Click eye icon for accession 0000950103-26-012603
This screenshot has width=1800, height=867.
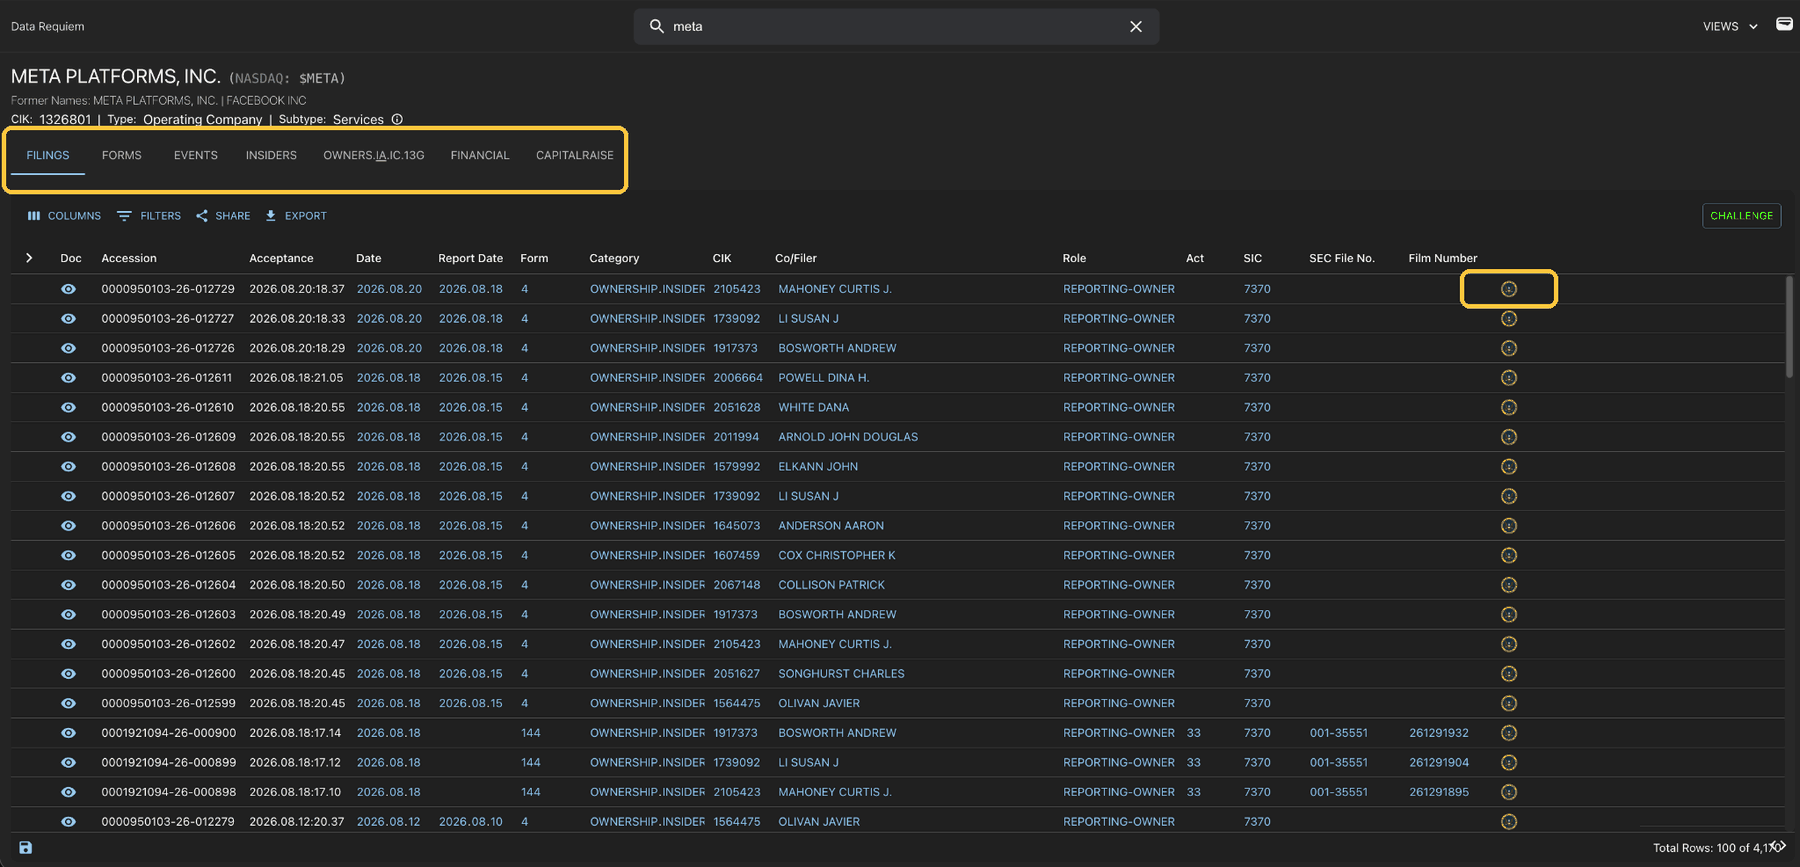click(x=68, y=615)
